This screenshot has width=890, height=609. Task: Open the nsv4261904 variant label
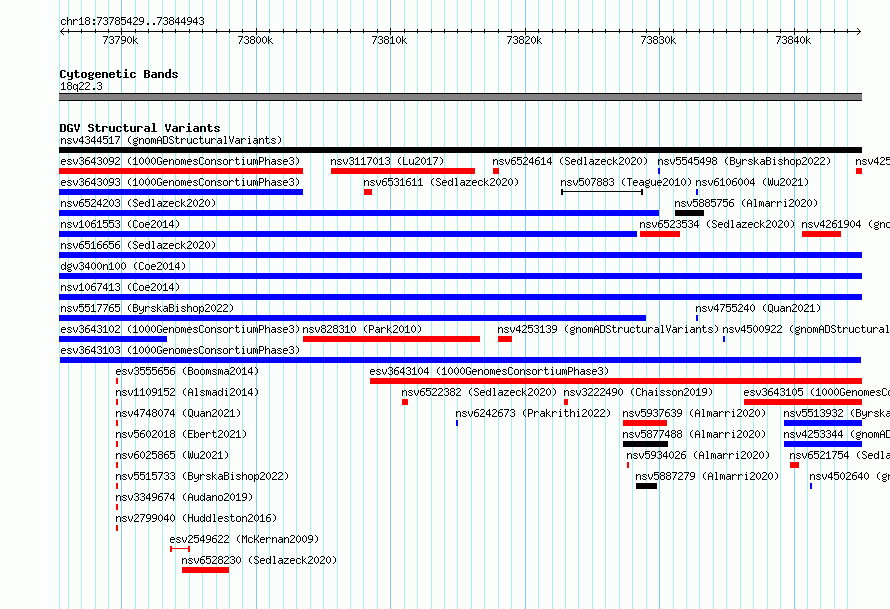[845, 224]
